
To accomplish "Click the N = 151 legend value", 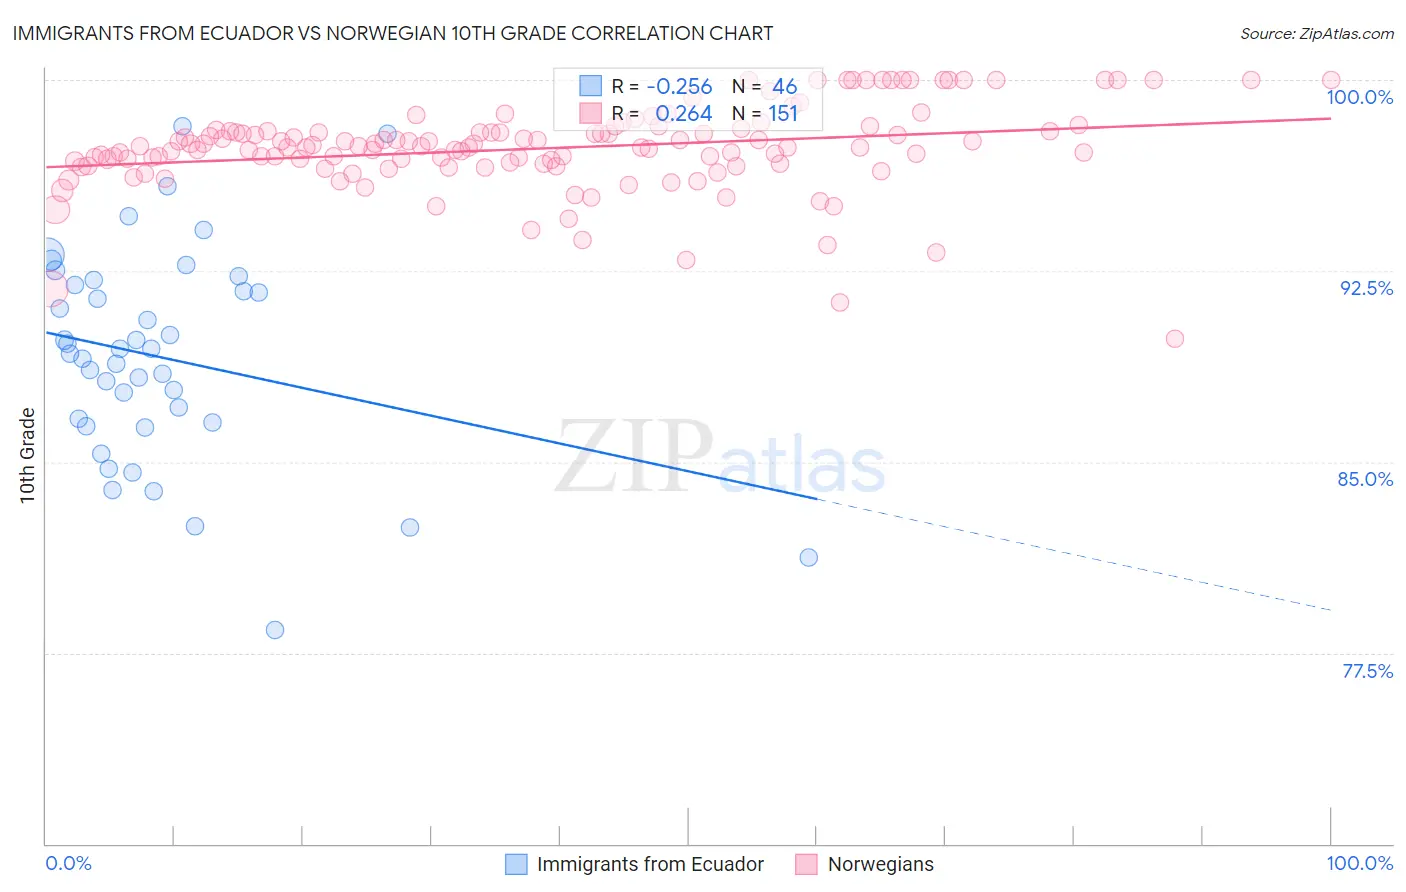I will click(x=765, y=113).
